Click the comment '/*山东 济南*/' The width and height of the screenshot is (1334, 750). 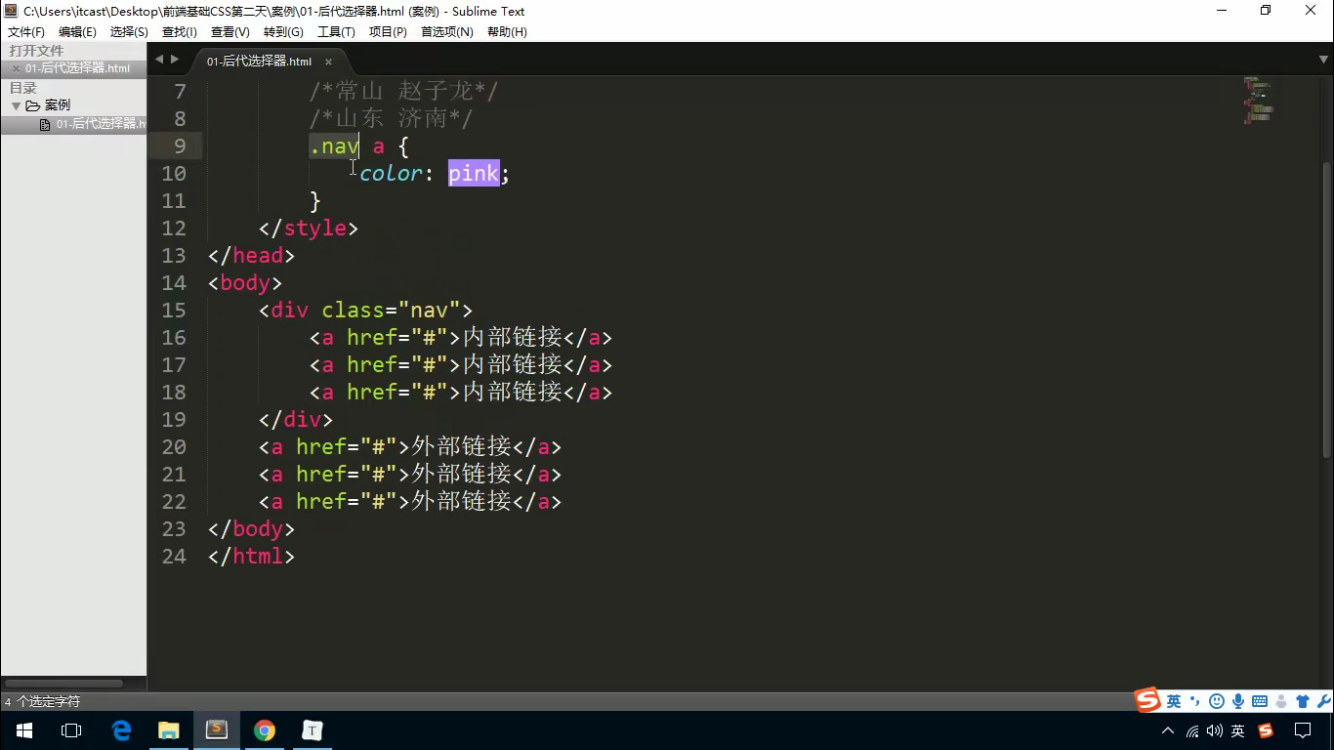click(391, 119)
